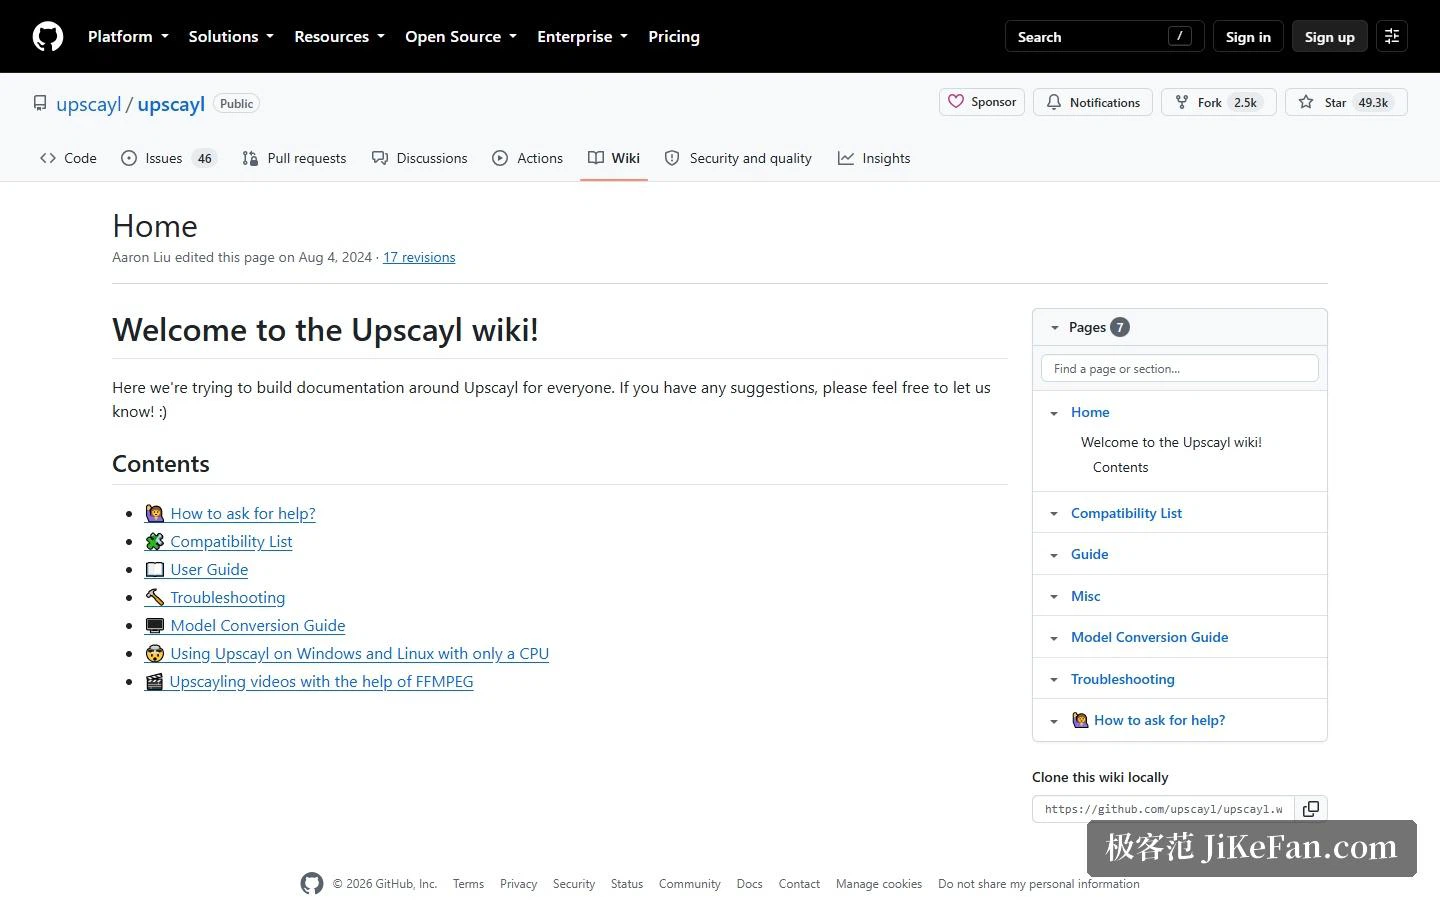This screenshot has width=1440, height=900.
Task: Star the upscayl repository
Action: click(x=1346, y=102)
